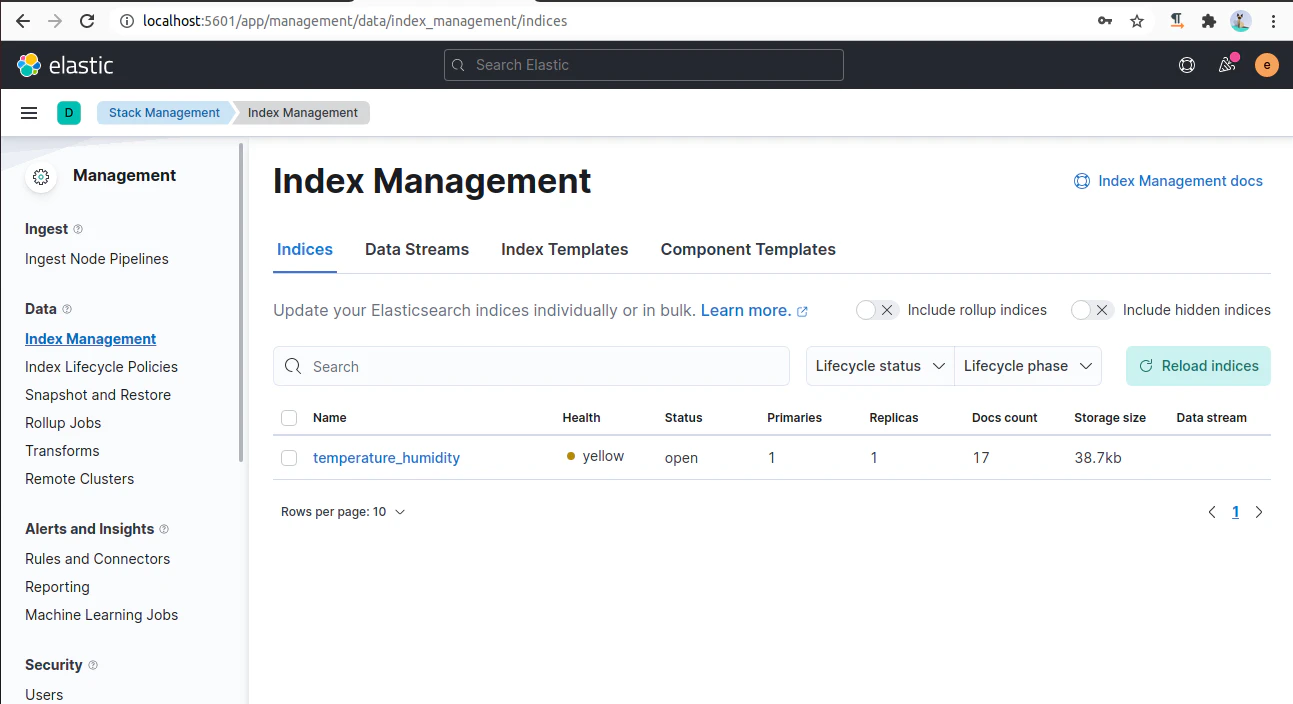Click the Elastic logo
This screenshot has height=704, width=1293.
coord(65,65)
